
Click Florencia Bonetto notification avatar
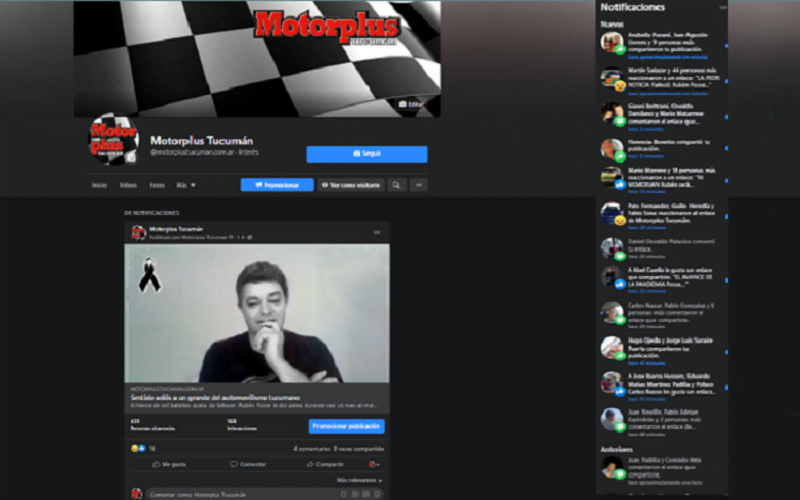tap(612, 149)
